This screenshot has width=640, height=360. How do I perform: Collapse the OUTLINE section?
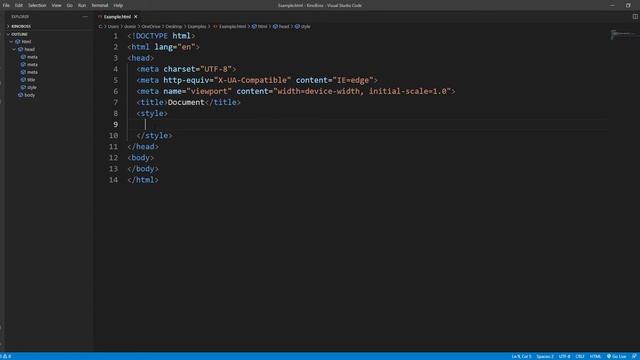pos(19,34)
